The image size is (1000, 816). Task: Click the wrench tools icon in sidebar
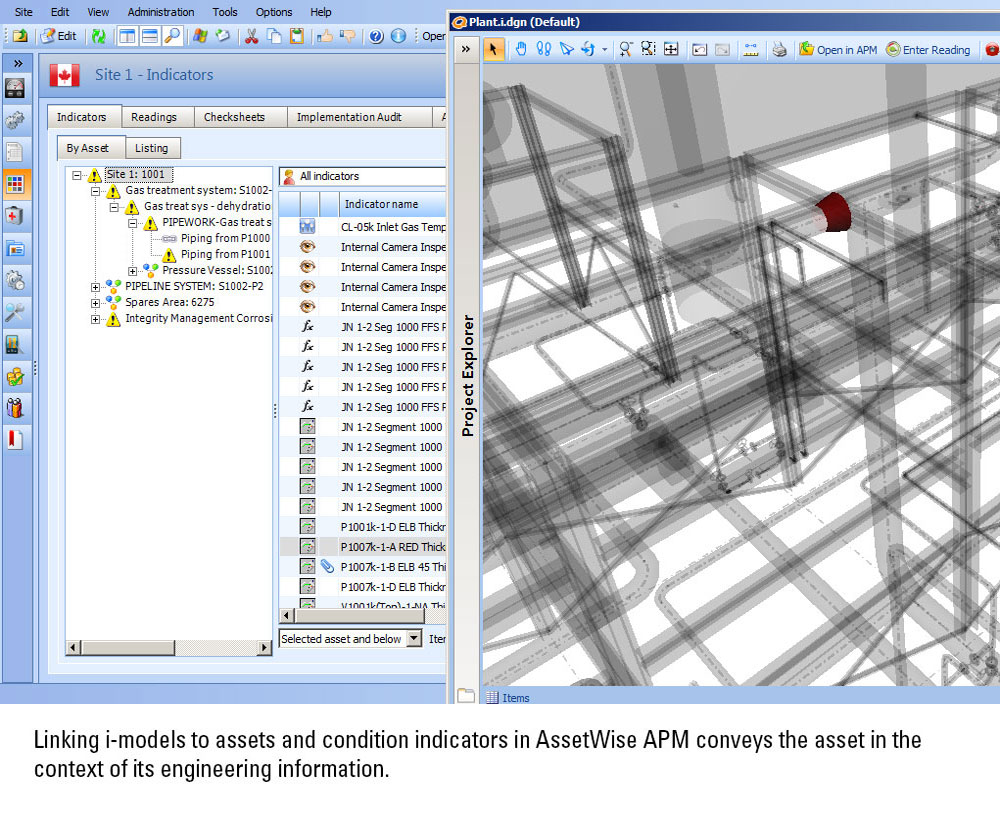click(15, 312)
